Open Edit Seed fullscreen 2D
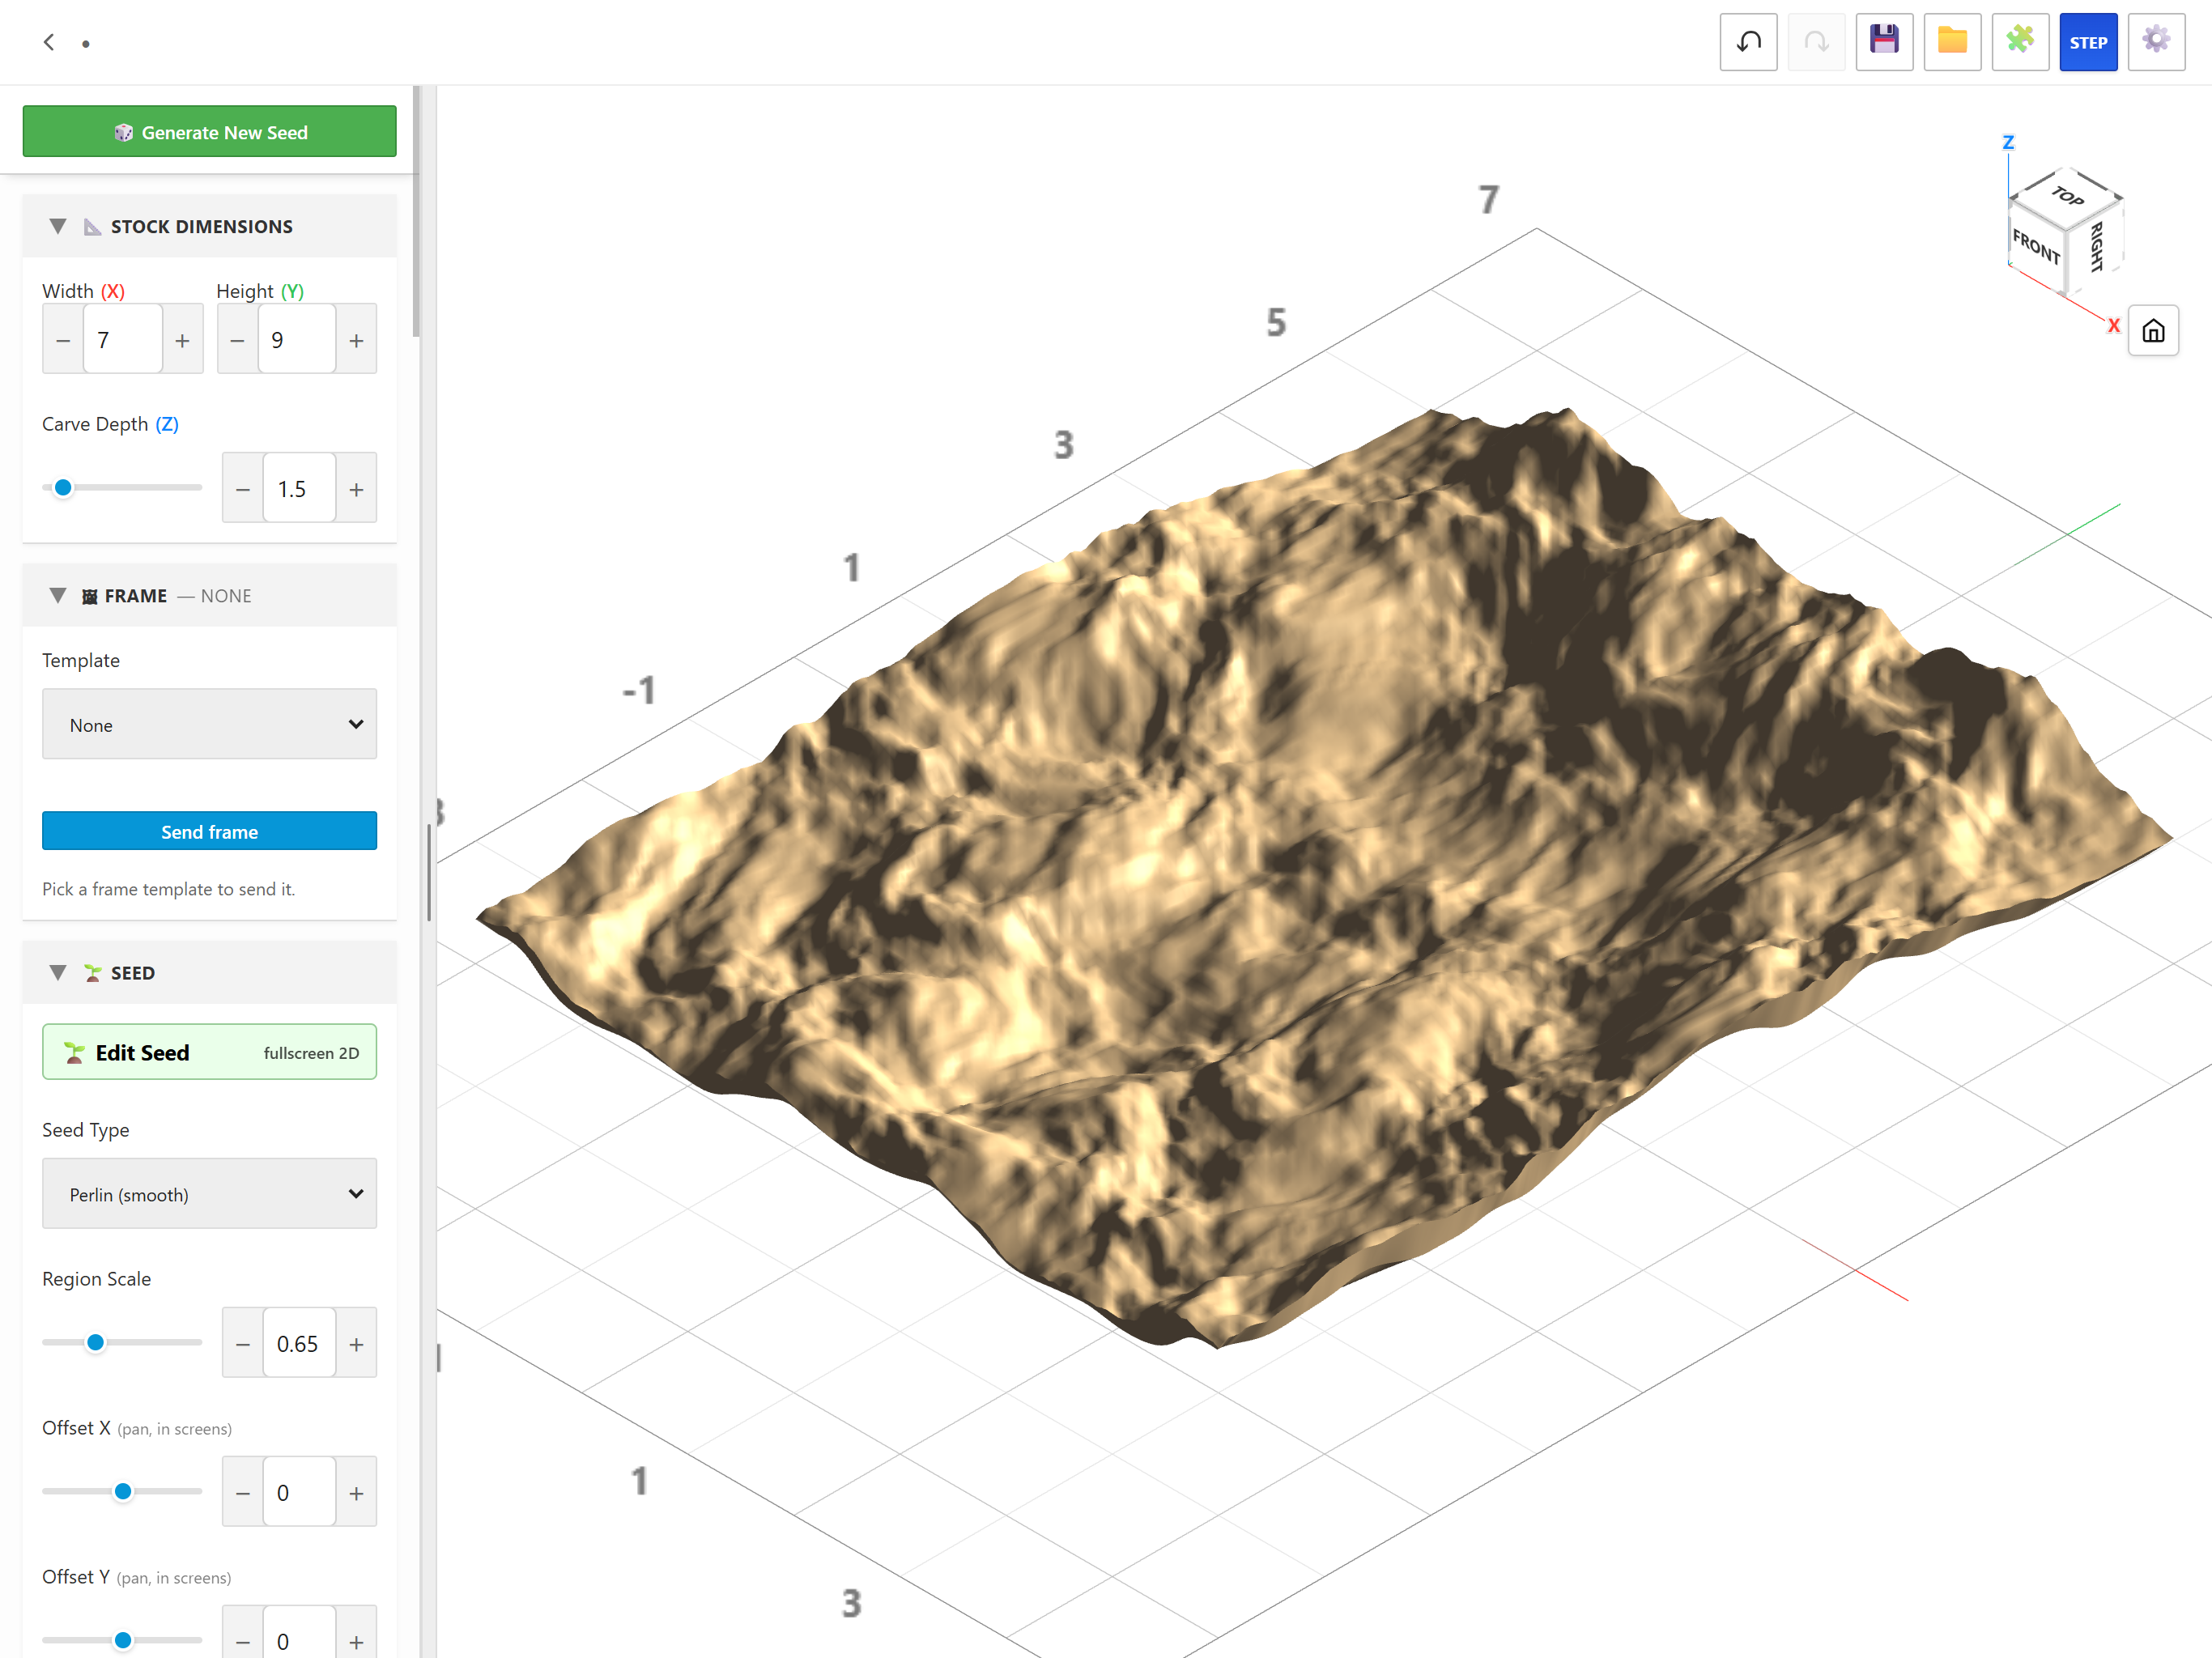 point(209,1052)
